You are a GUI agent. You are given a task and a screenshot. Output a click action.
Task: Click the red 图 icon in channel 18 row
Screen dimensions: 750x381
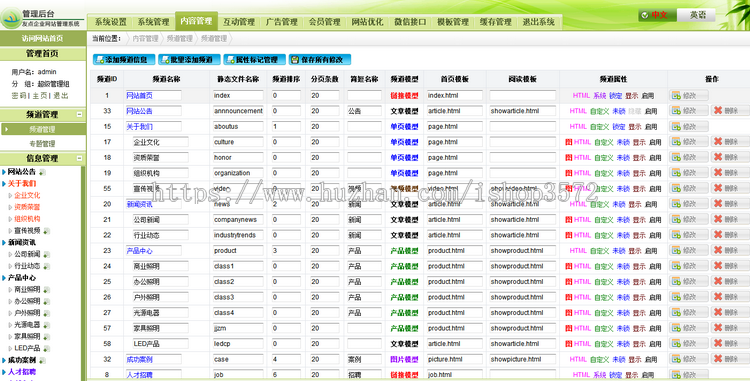[568, 158]
